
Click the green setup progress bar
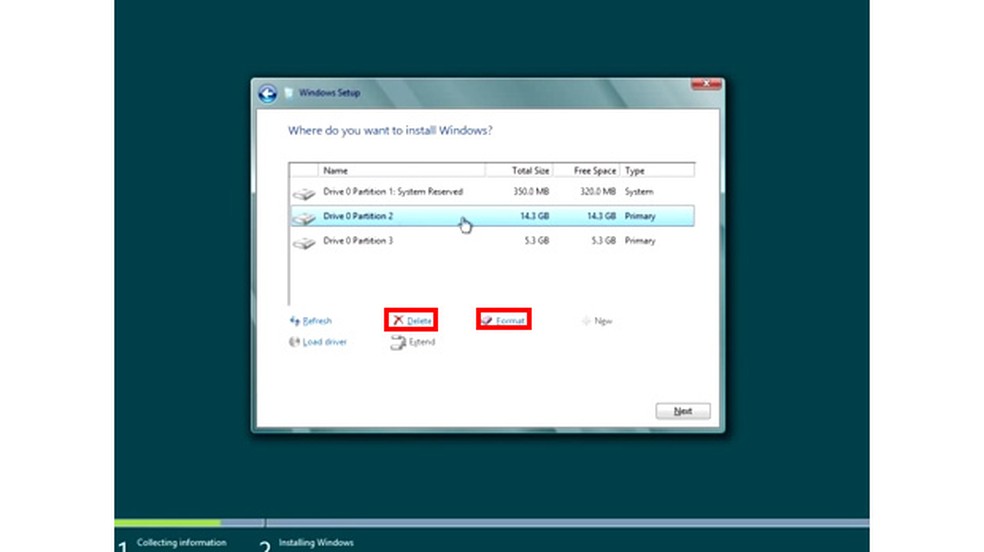[x=168, y=523]
